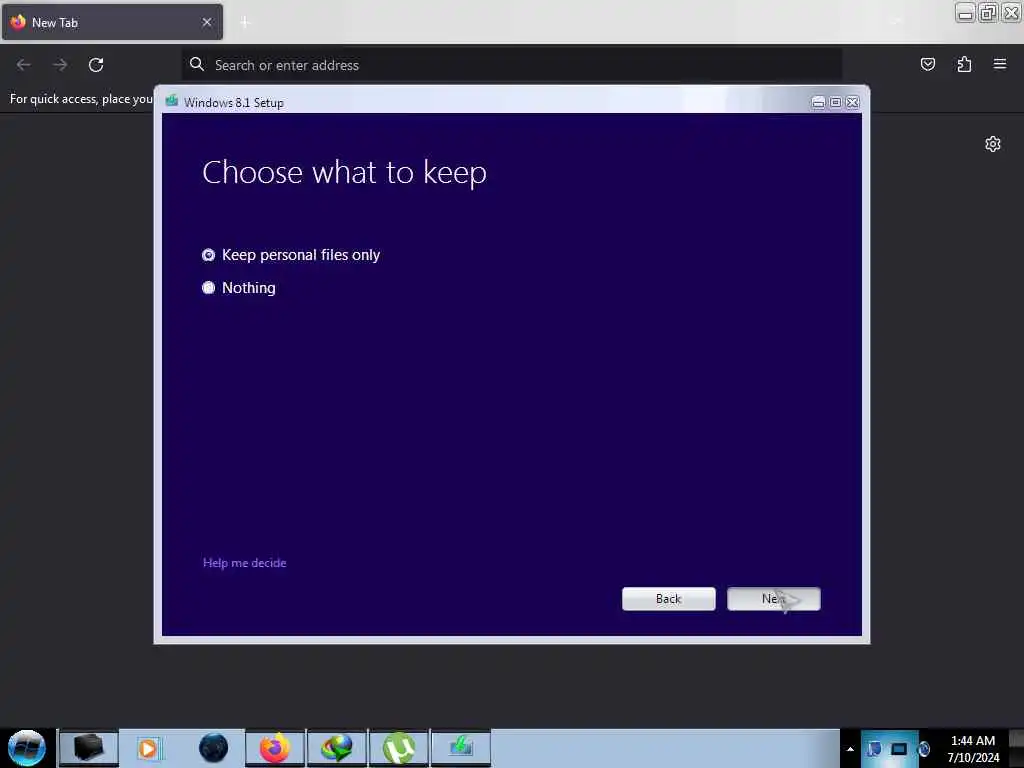
Task: Maximize the Windows 8.1 Setup dialog
Action: (835, 102)
